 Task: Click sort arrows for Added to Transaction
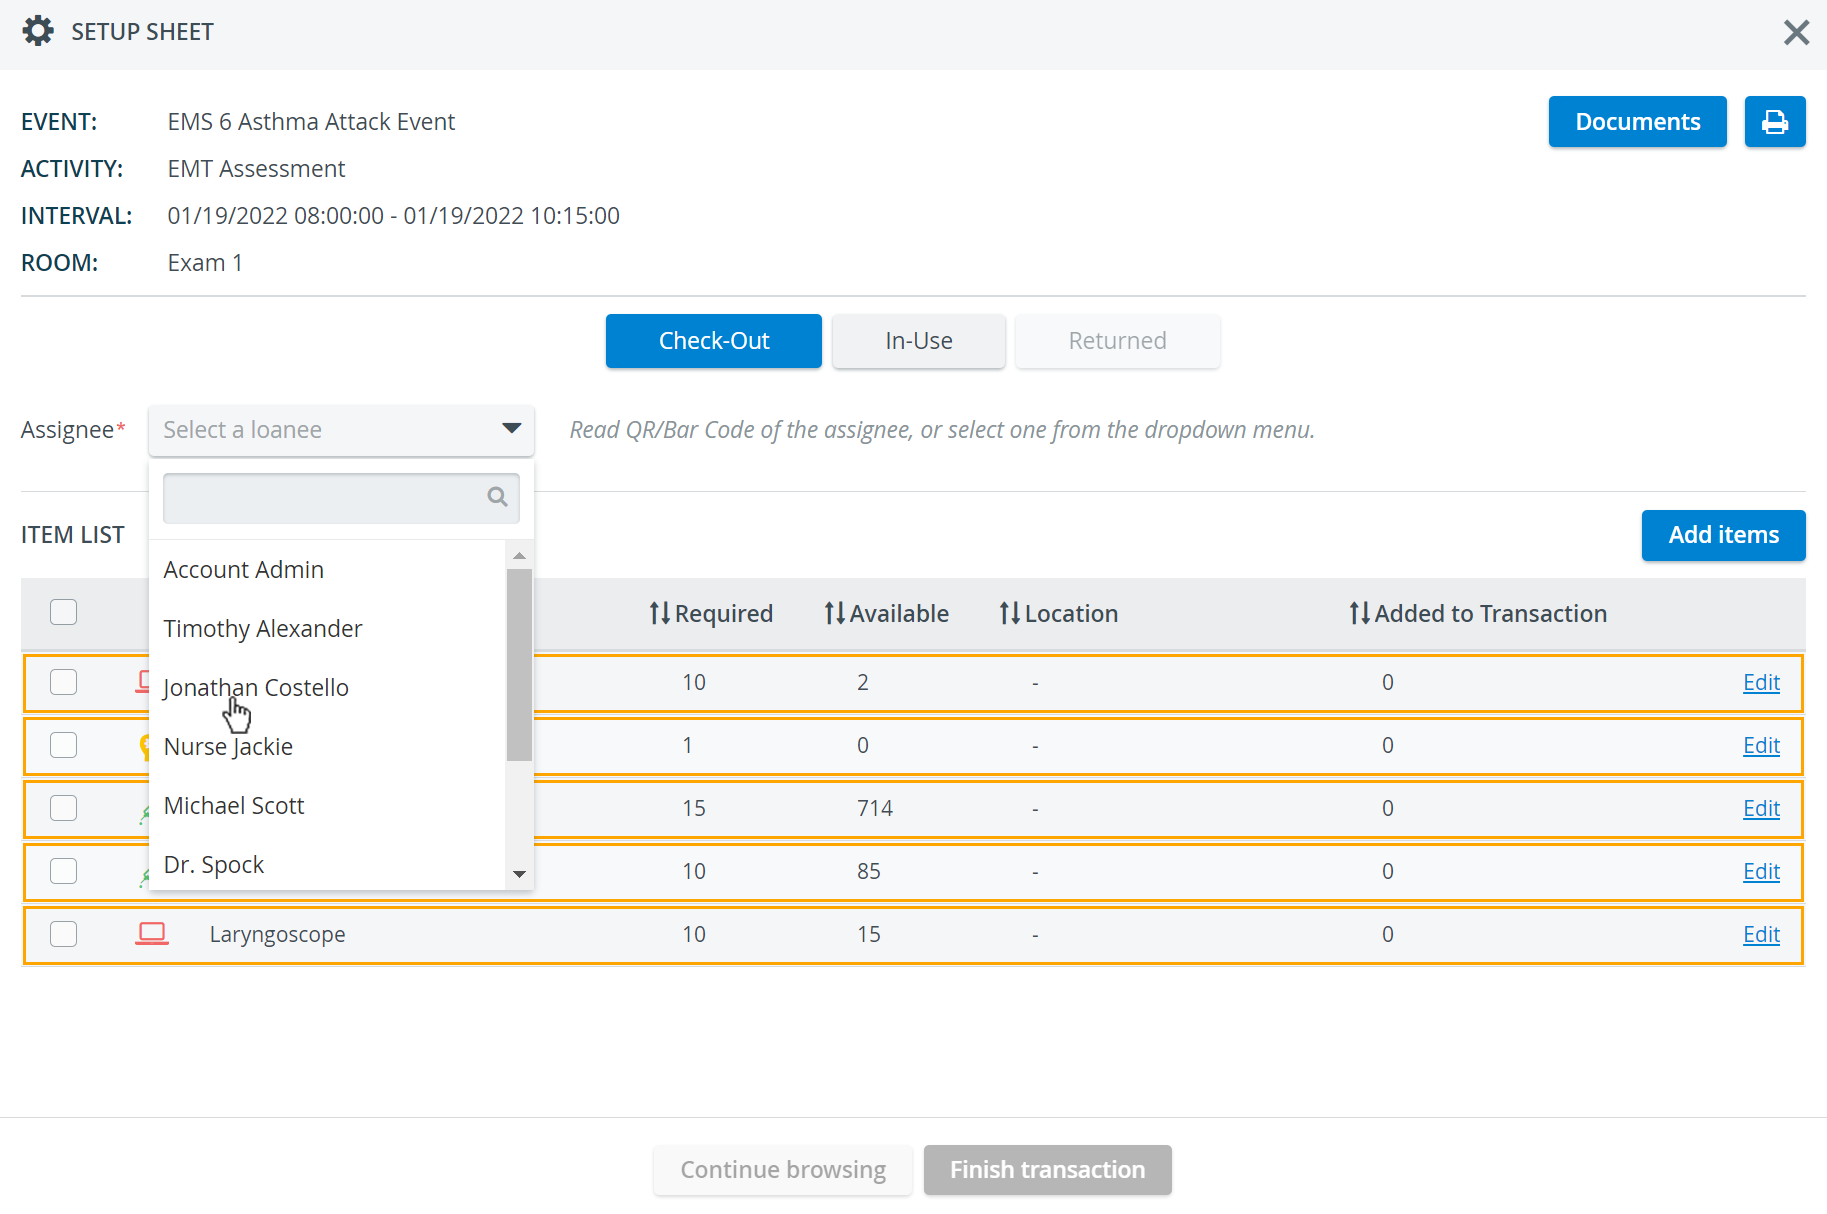[x=1359, y=613]
